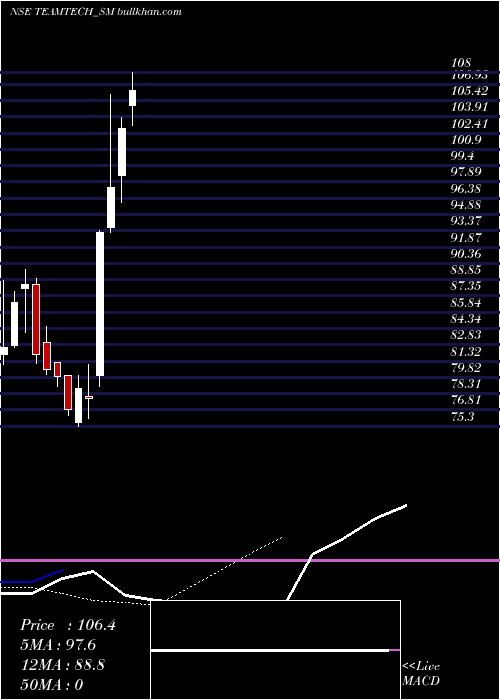Click the Price : 106.4 readout
Screen dimensions: 500x700
[x=68, y=625]
